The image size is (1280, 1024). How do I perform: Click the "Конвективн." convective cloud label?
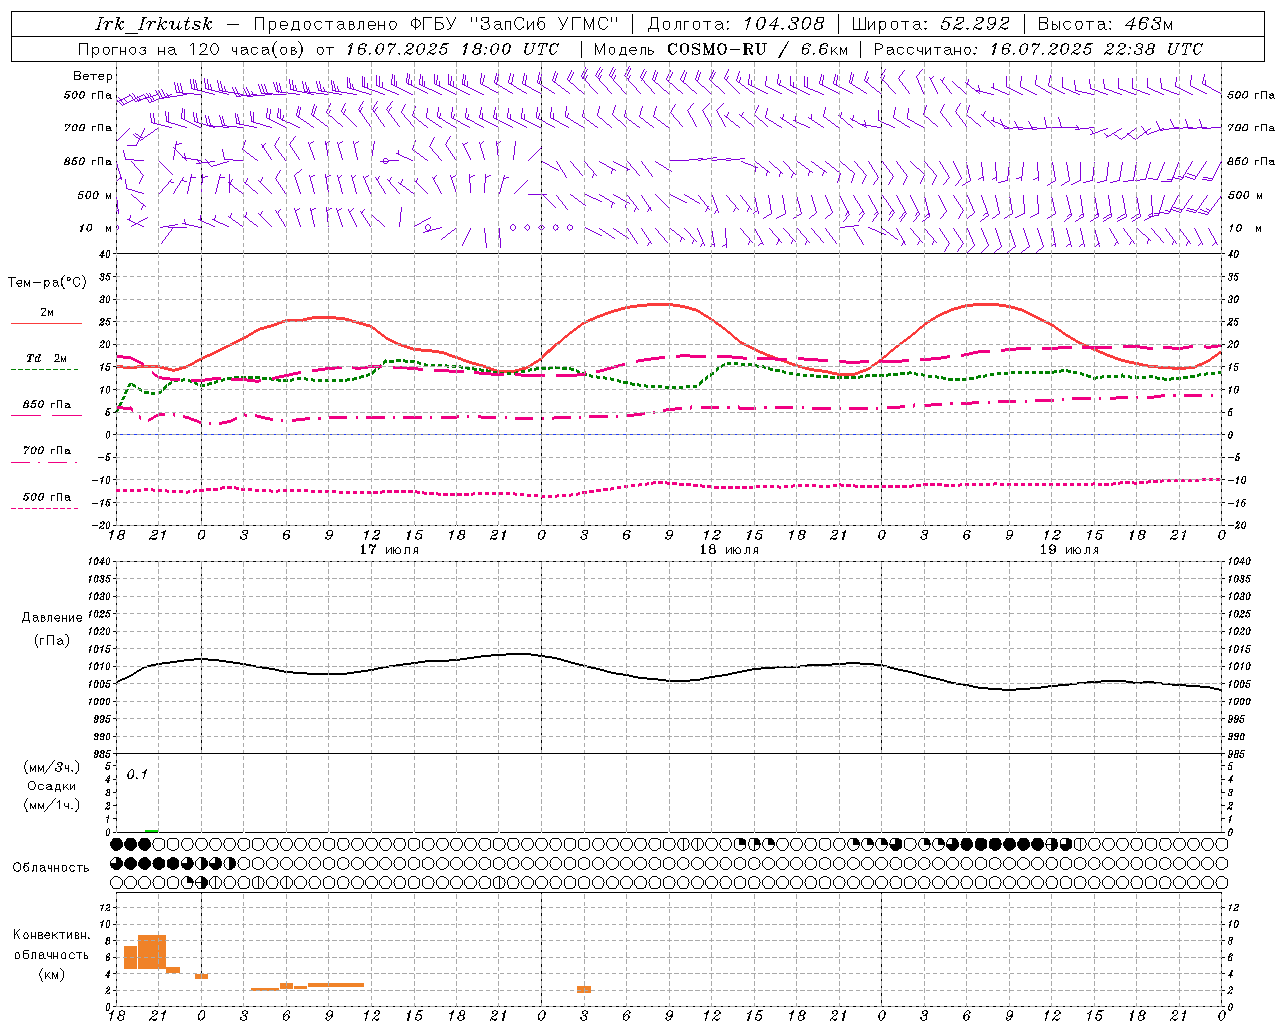click(x=52, y=935)
